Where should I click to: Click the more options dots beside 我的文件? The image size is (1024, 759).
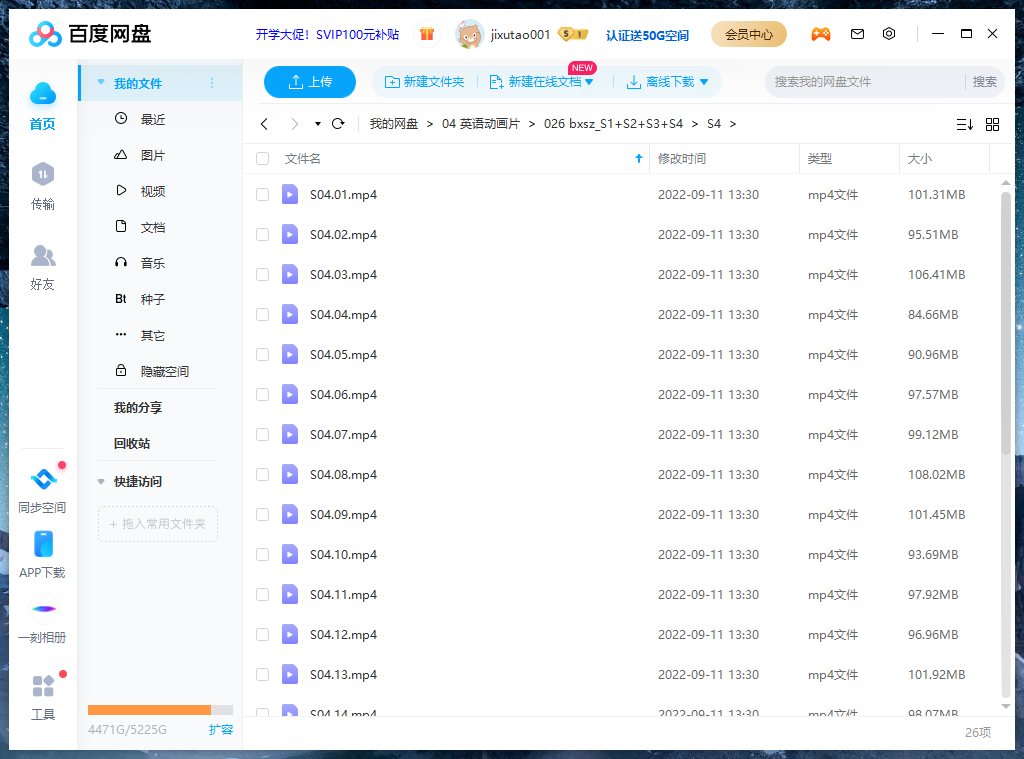[x=212, y=83]
